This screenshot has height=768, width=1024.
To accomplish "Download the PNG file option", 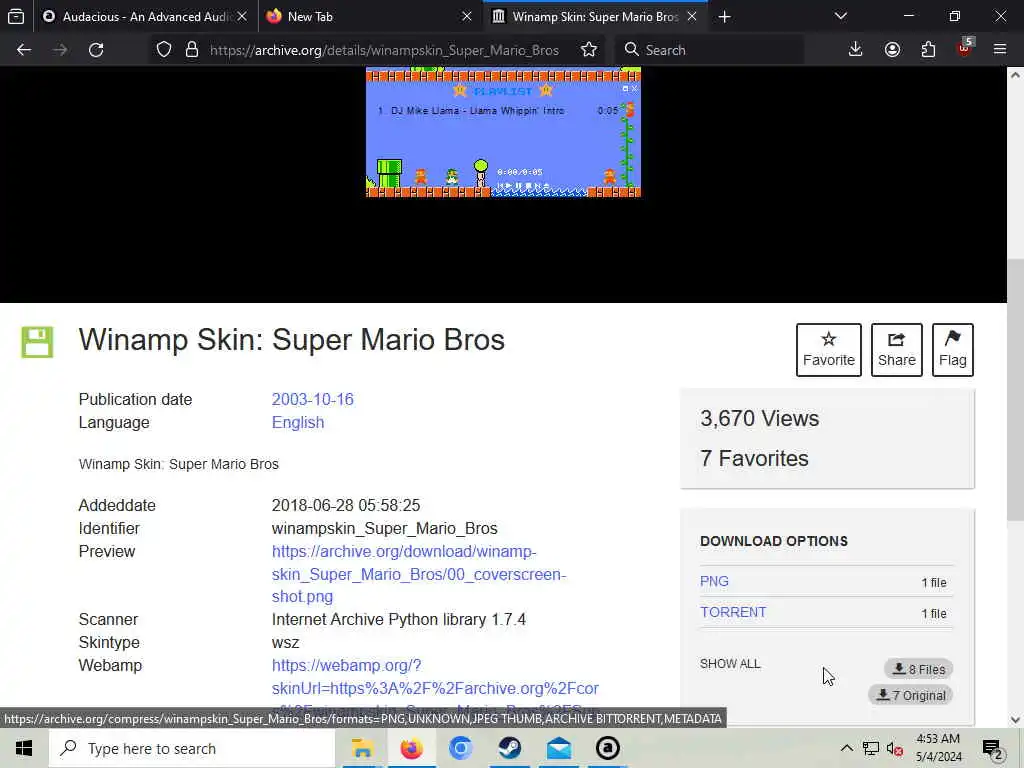I will click(x=714, y=581).
